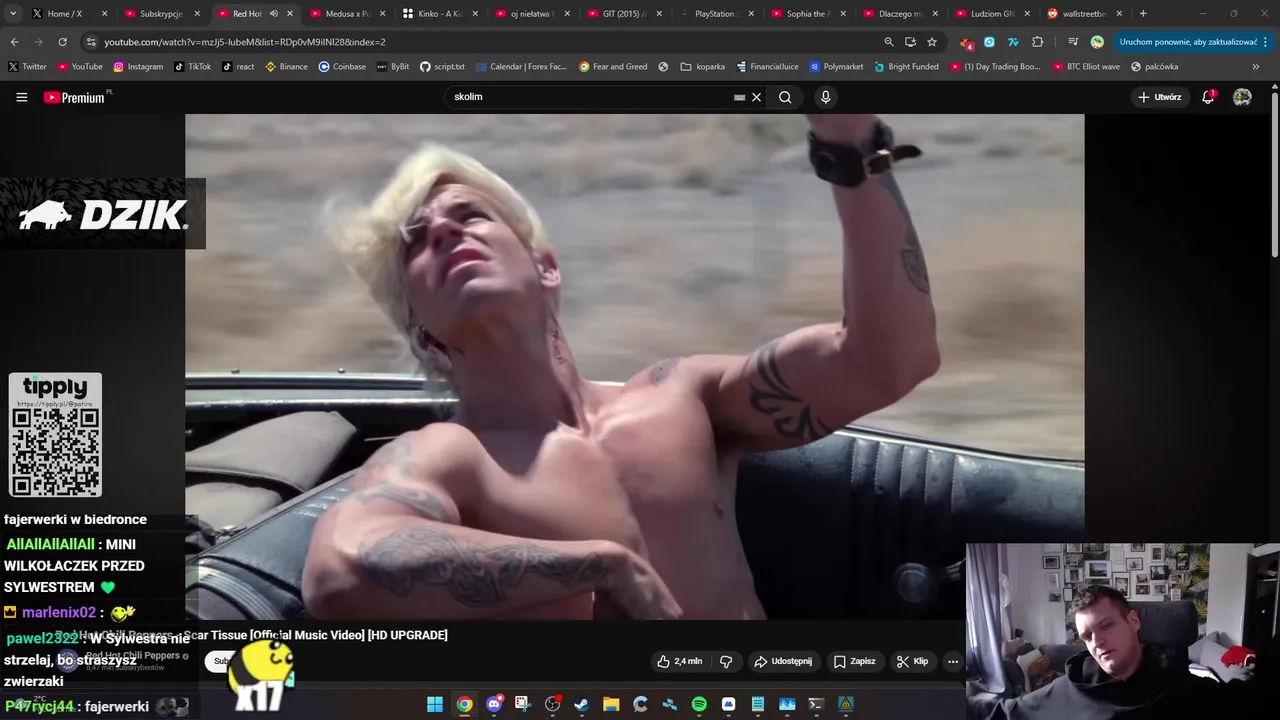The width and height of the screenshot is (1280, 720).
Task: Click the Klip clip button
Action: coord(913,661)
